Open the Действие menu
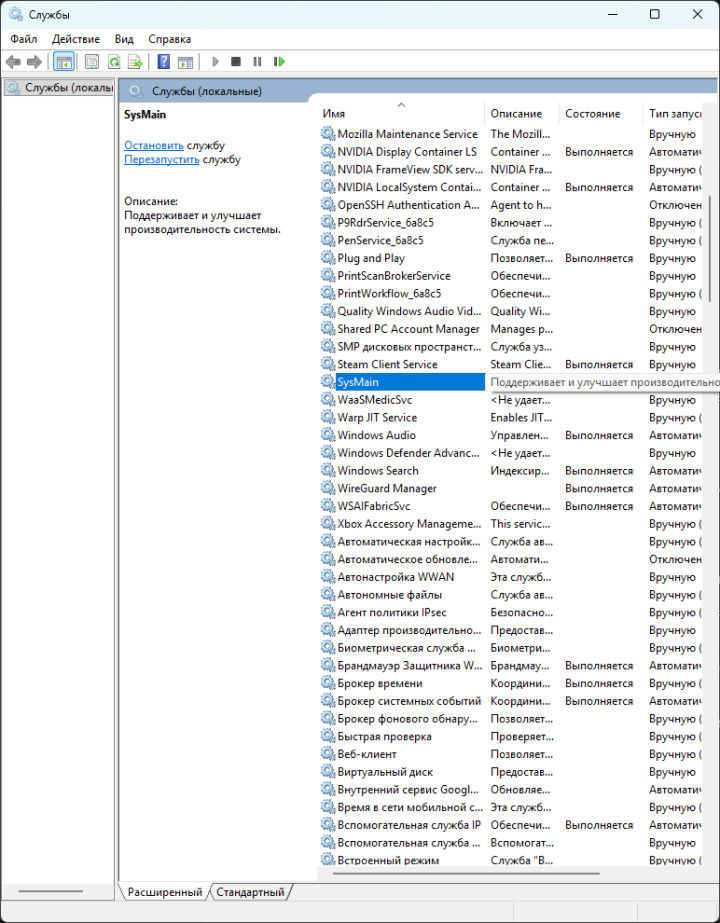This screenshot has width=720, height=923. (x=75, y=39)
